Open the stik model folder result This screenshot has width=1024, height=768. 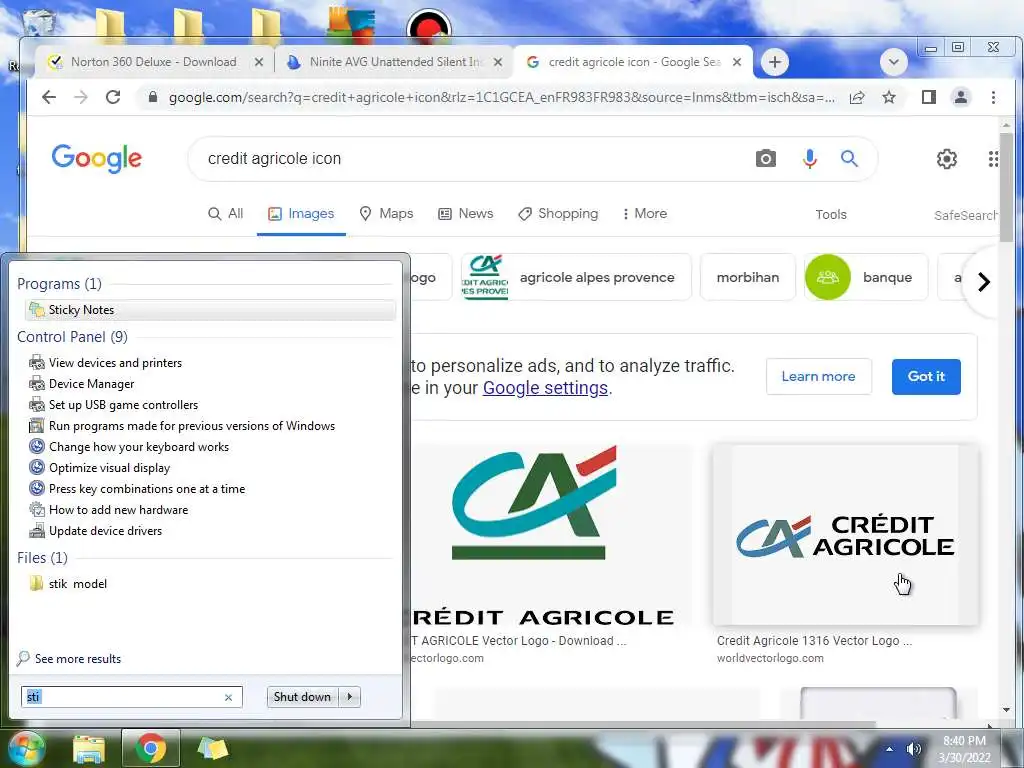pyautogui.click(x=77, y=584)
